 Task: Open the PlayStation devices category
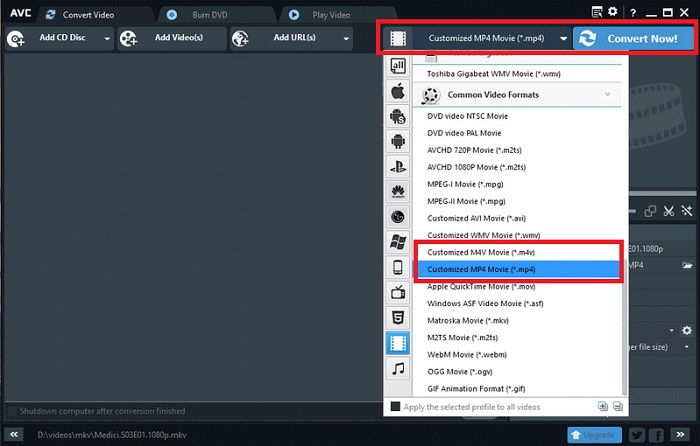click(x=398, y=167)
